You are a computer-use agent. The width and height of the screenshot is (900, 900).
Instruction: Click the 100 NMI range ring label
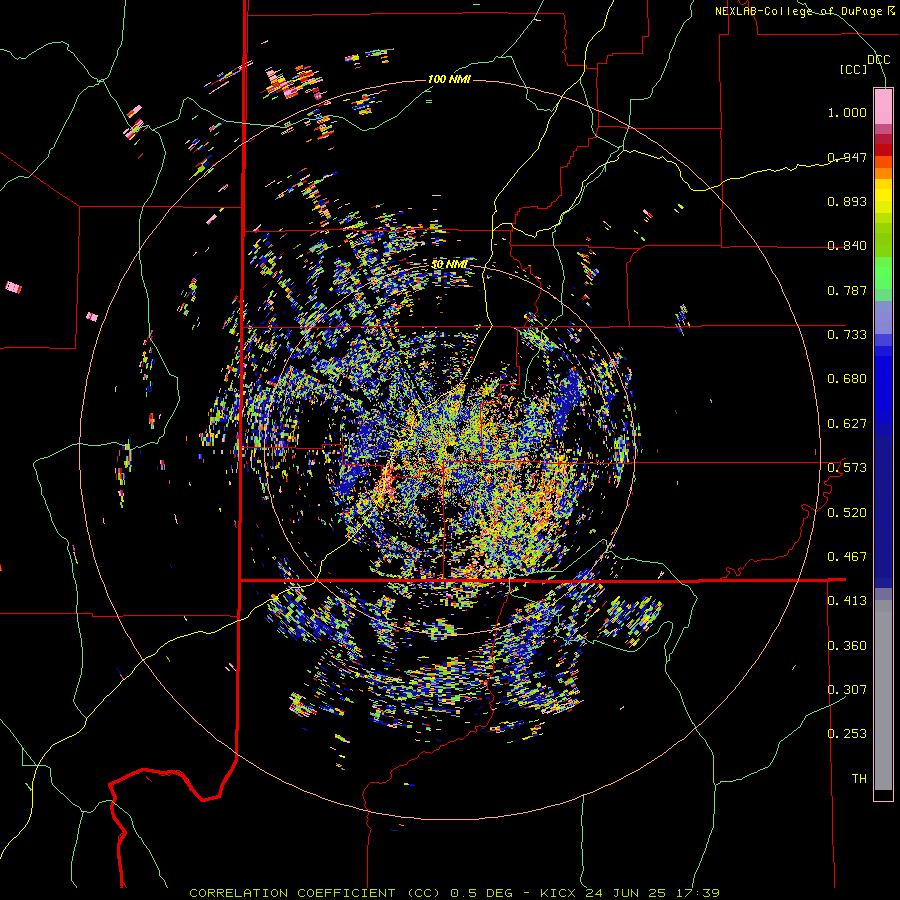pyautogui.click(x=449, y=79)
